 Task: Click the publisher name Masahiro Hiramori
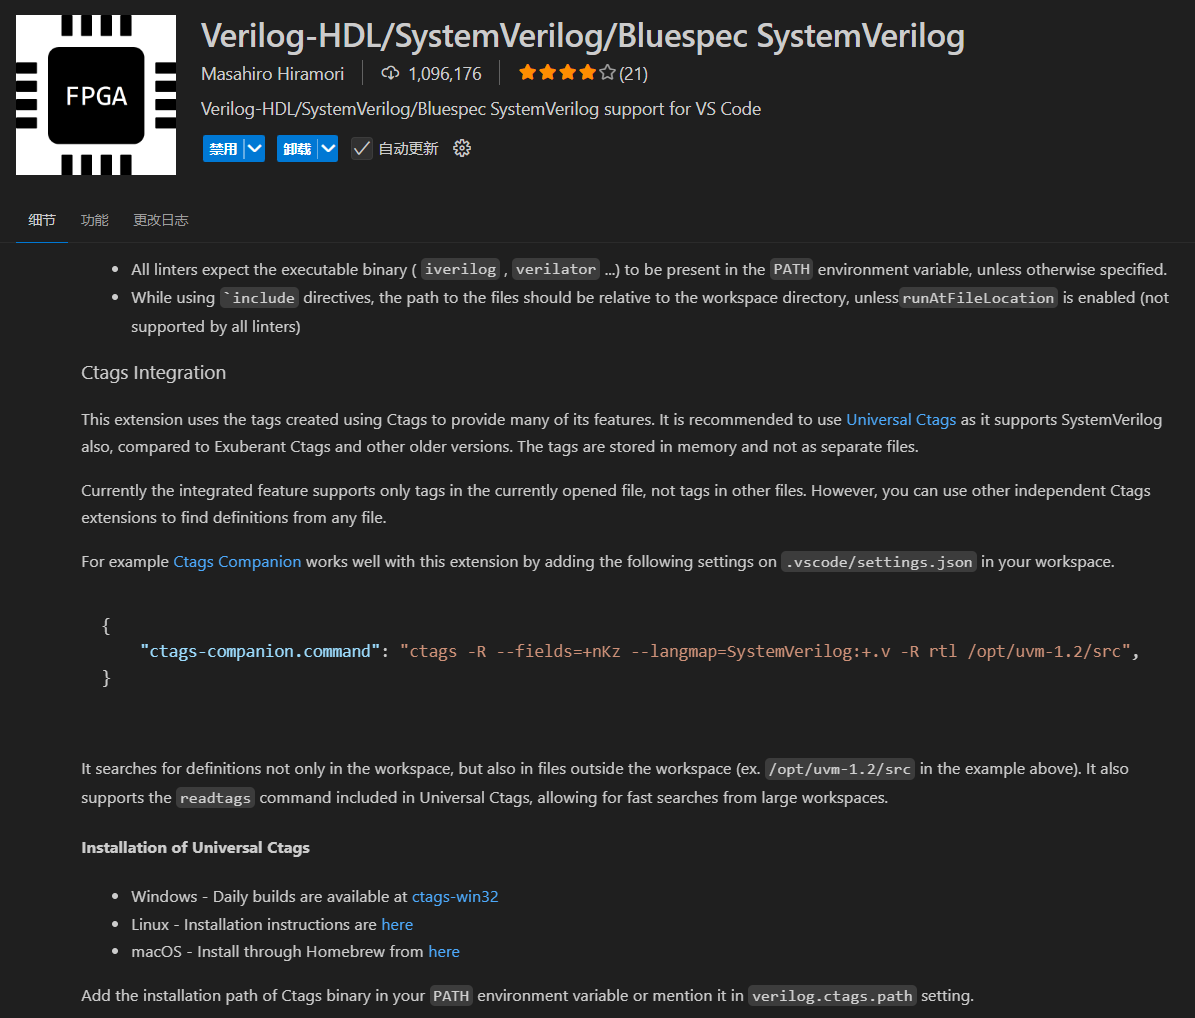click(272, 74)
